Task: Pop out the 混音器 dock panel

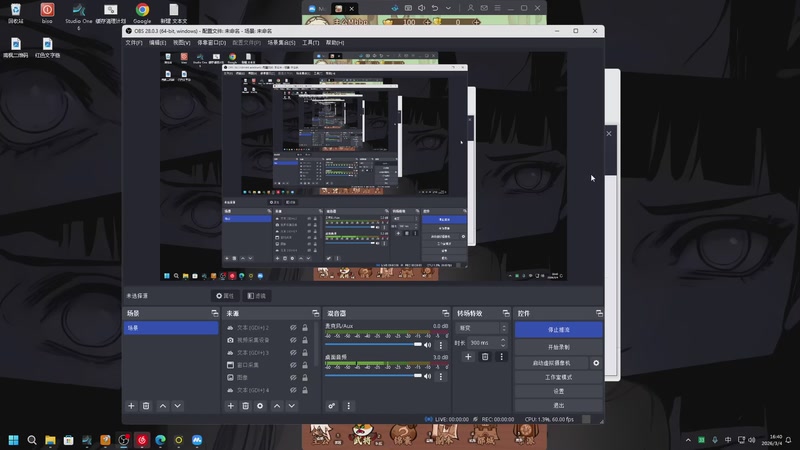Action: point(445,313)
